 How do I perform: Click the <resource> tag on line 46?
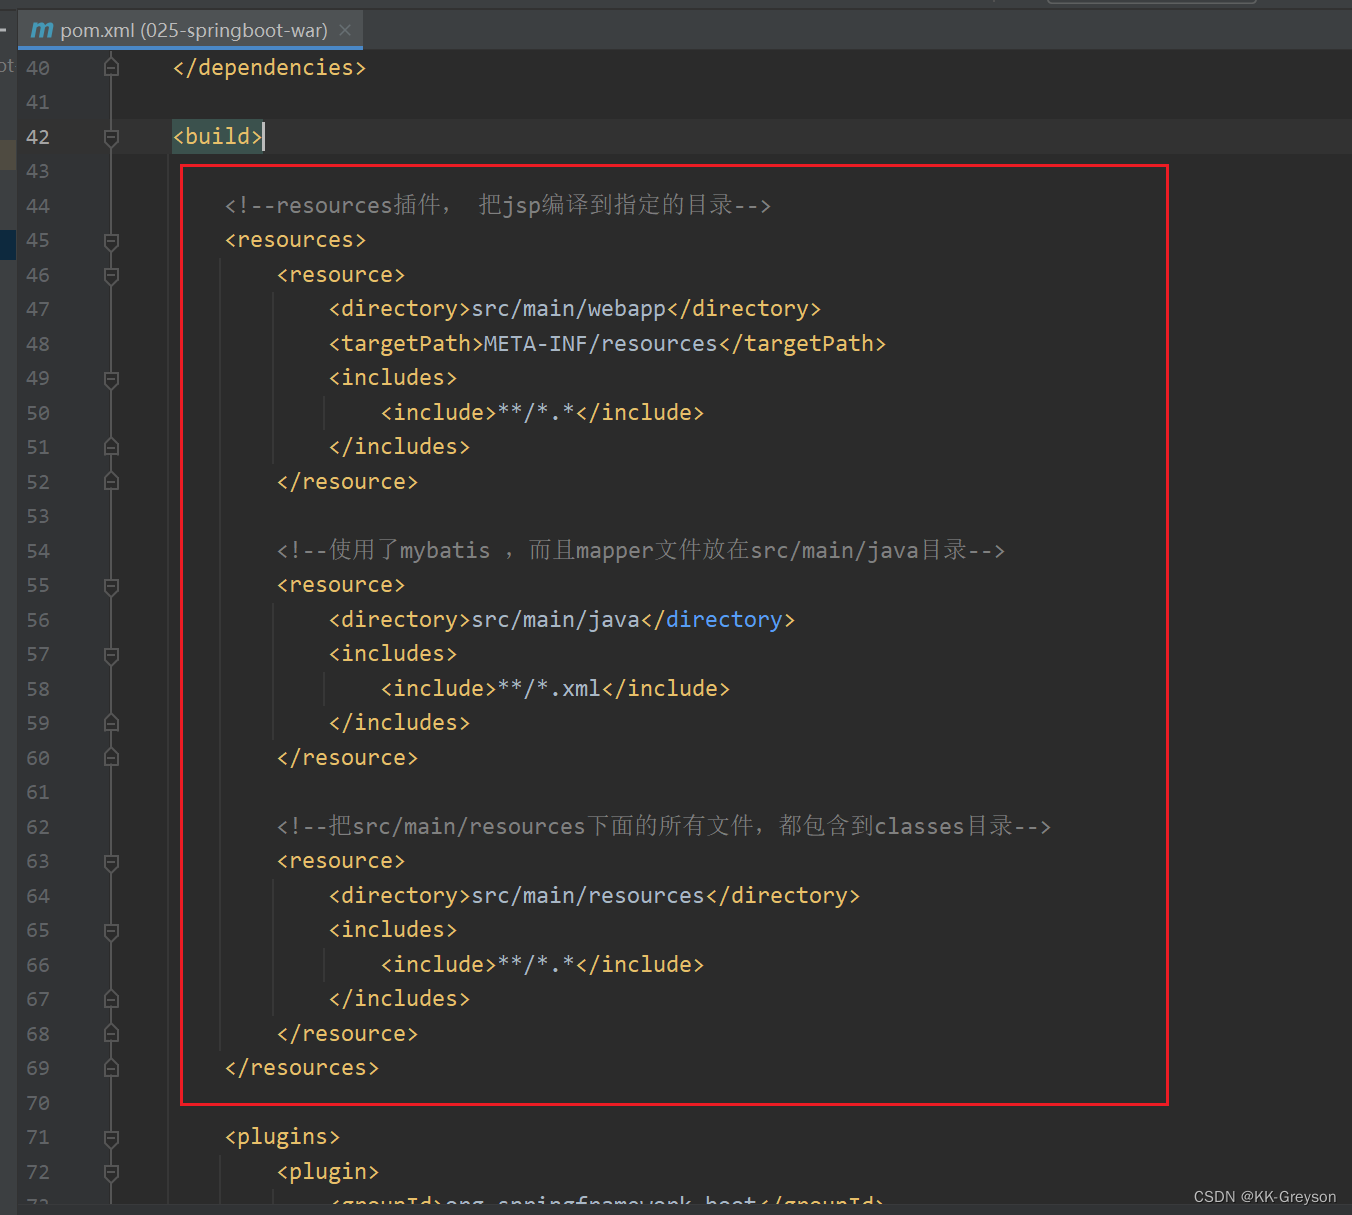pyautogui.click(x=341, y=275)
